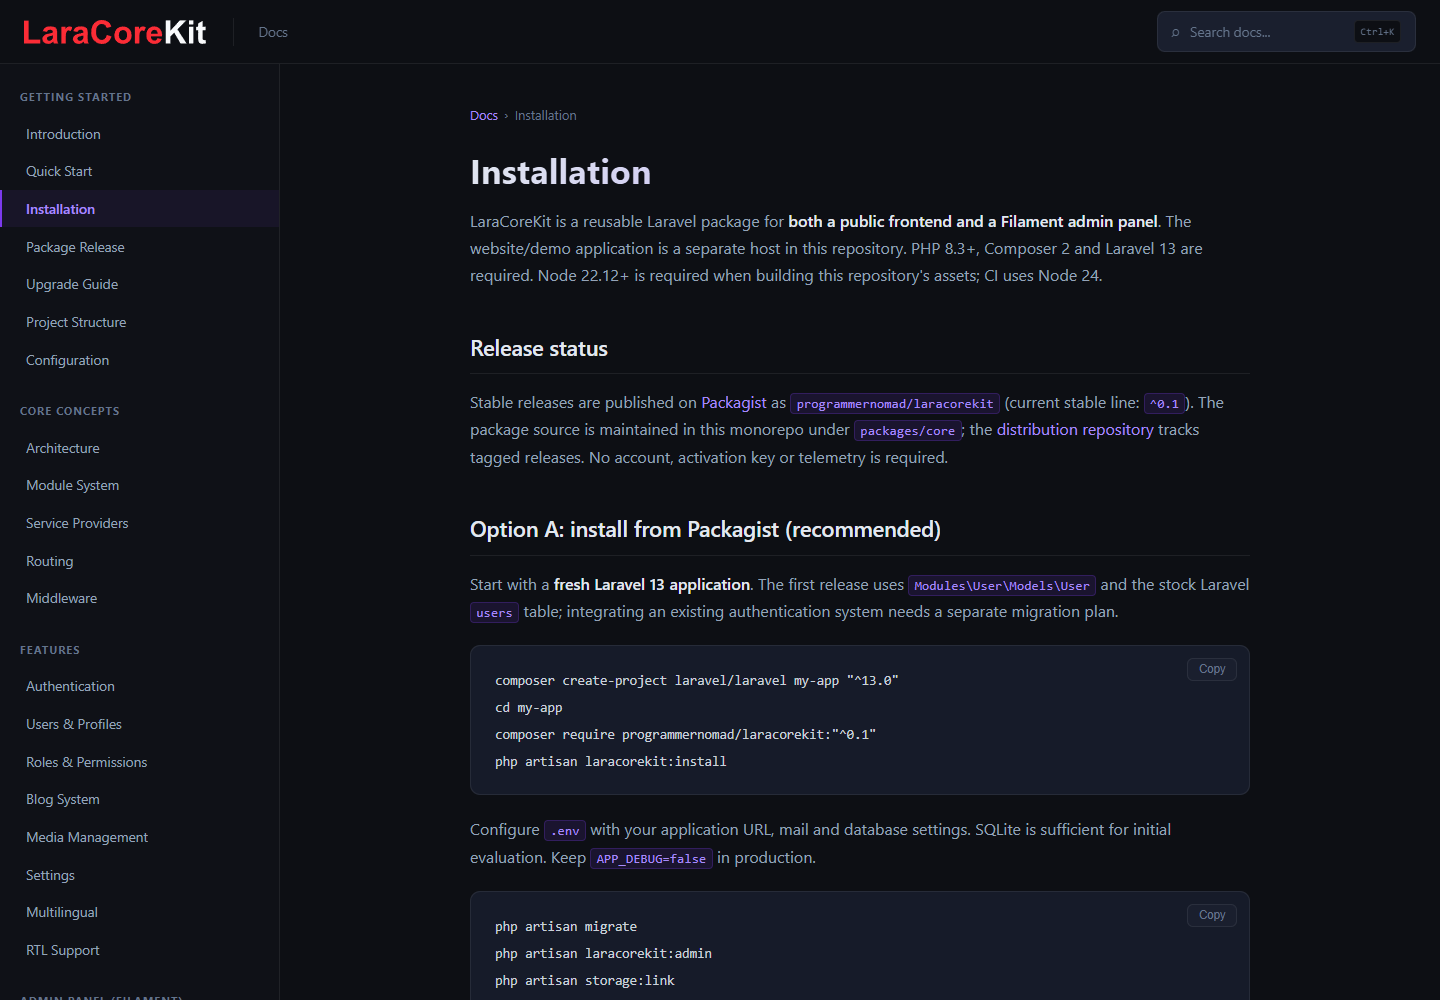Image resolution: width=1440 pixels, height=1000 pixels.
Task: Click the php artisan storage:link line
Action: click(x=585, y=980)
